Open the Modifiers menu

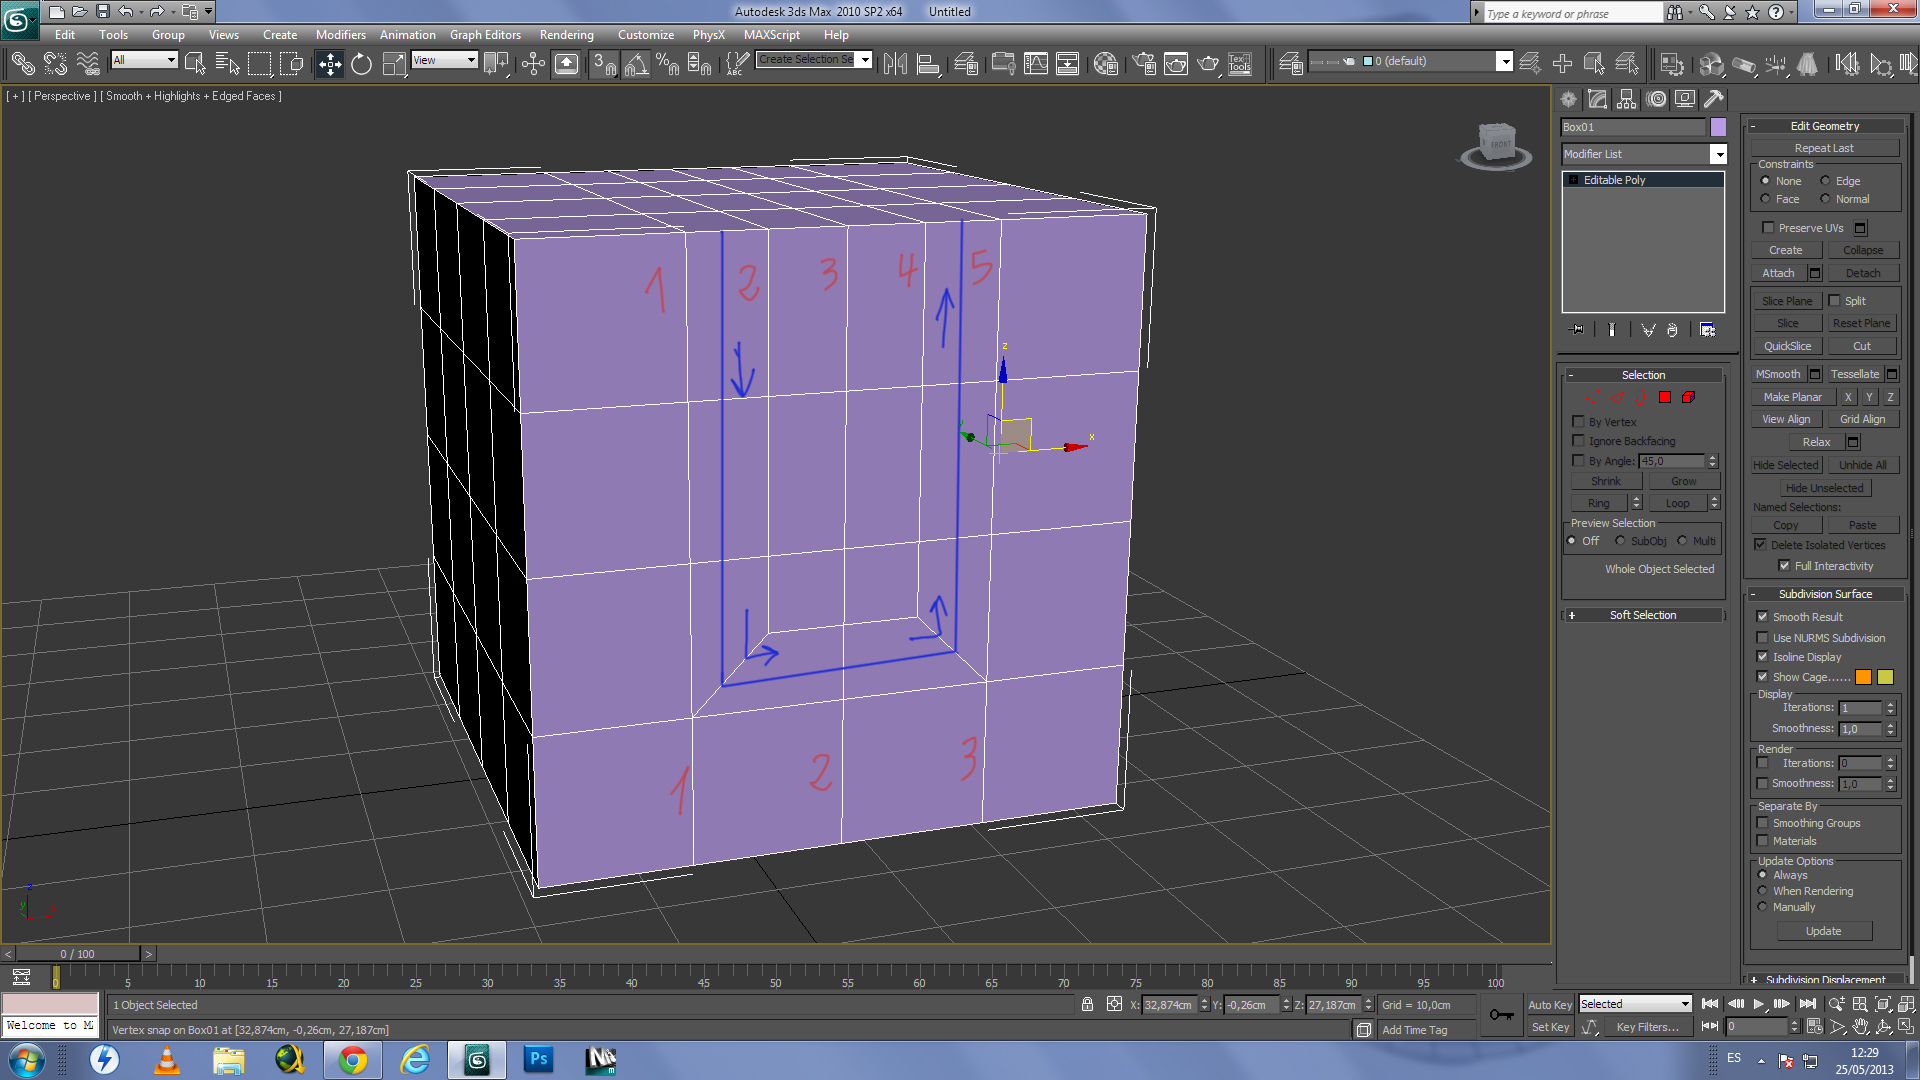click(340, 35)
